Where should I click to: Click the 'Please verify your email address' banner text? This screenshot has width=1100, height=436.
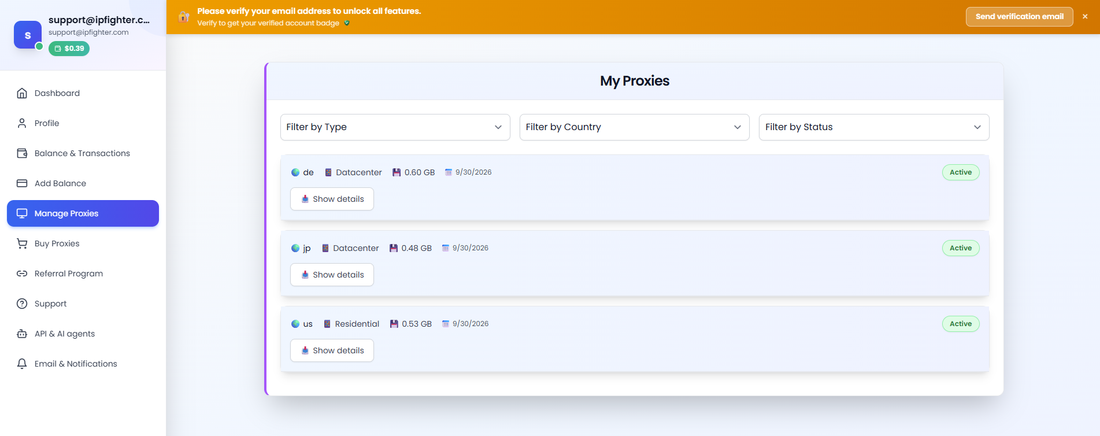tap(309, 12)
